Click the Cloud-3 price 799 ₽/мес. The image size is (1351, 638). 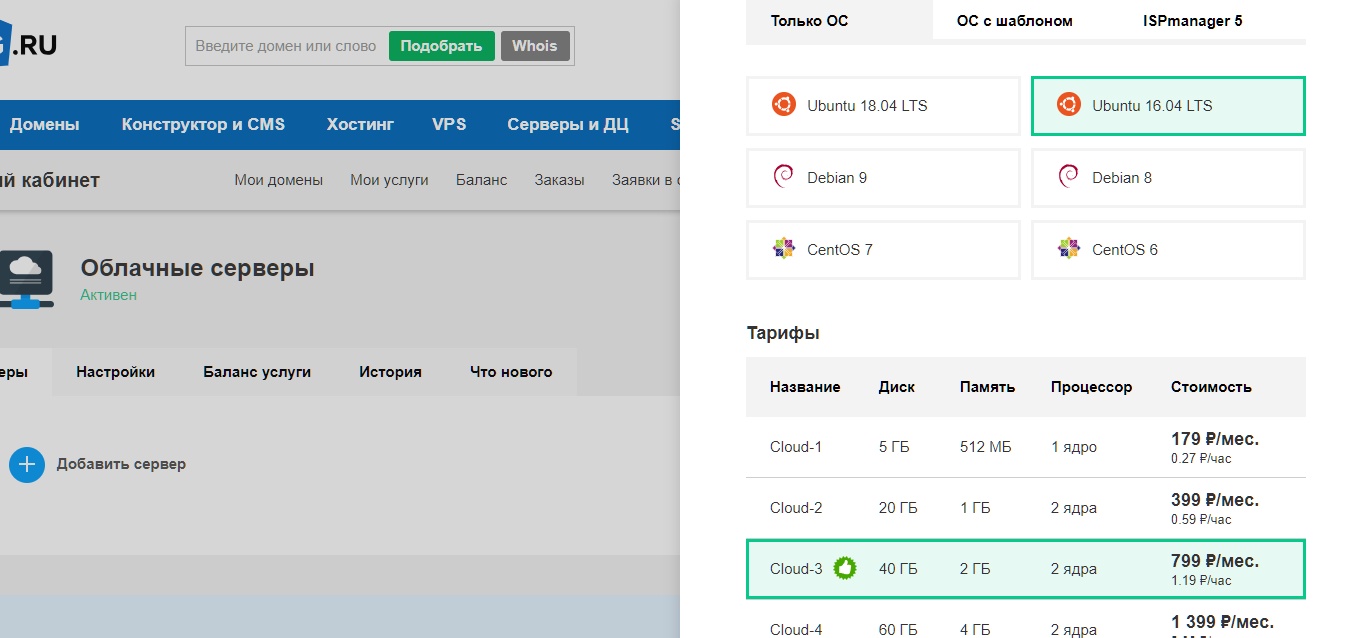pos(1215,561)
